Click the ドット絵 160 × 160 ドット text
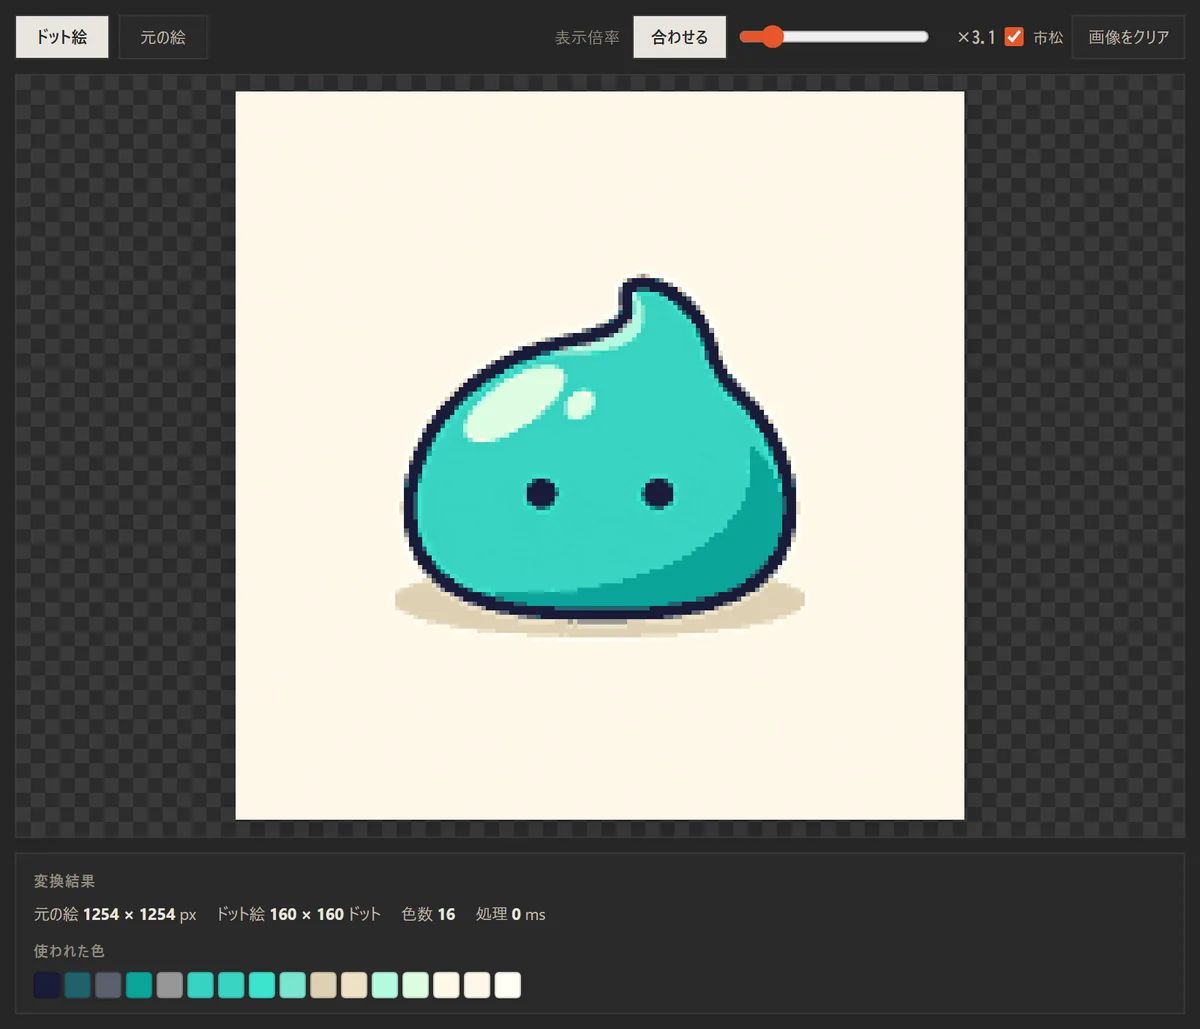The width and height of the screenshot is (1200, 1029). click(299, 914)
